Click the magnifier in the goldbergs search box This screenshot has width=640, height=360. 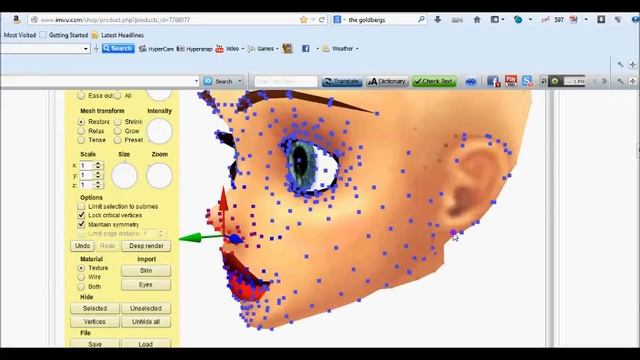pos(421,19)
